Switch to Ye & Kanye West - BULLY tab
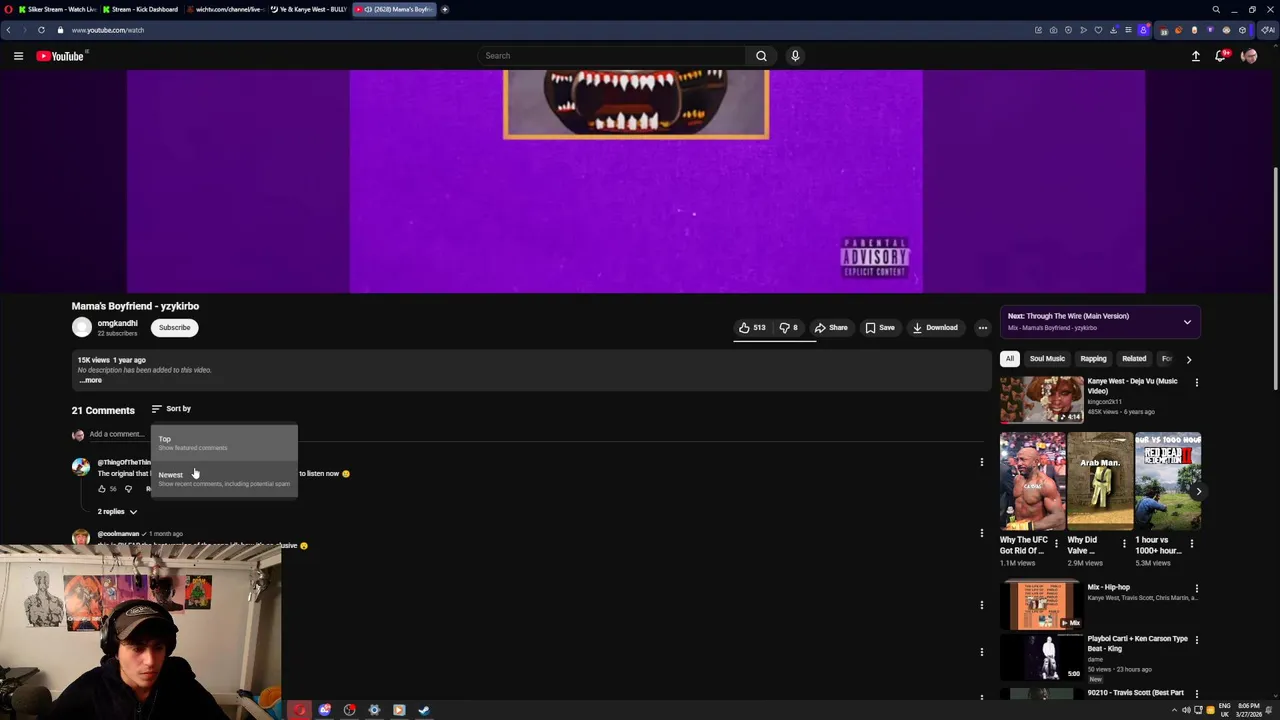 (309, 9)
